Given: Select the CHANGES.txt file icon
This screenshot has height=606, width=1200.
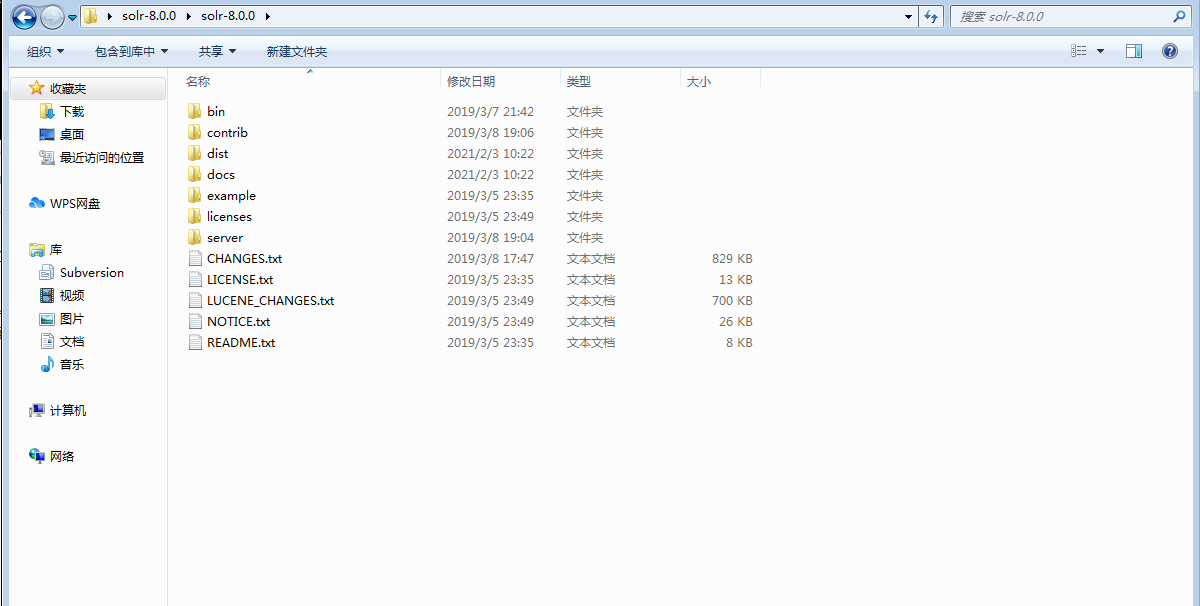Looking at the screenshot, I should point(195,259).
